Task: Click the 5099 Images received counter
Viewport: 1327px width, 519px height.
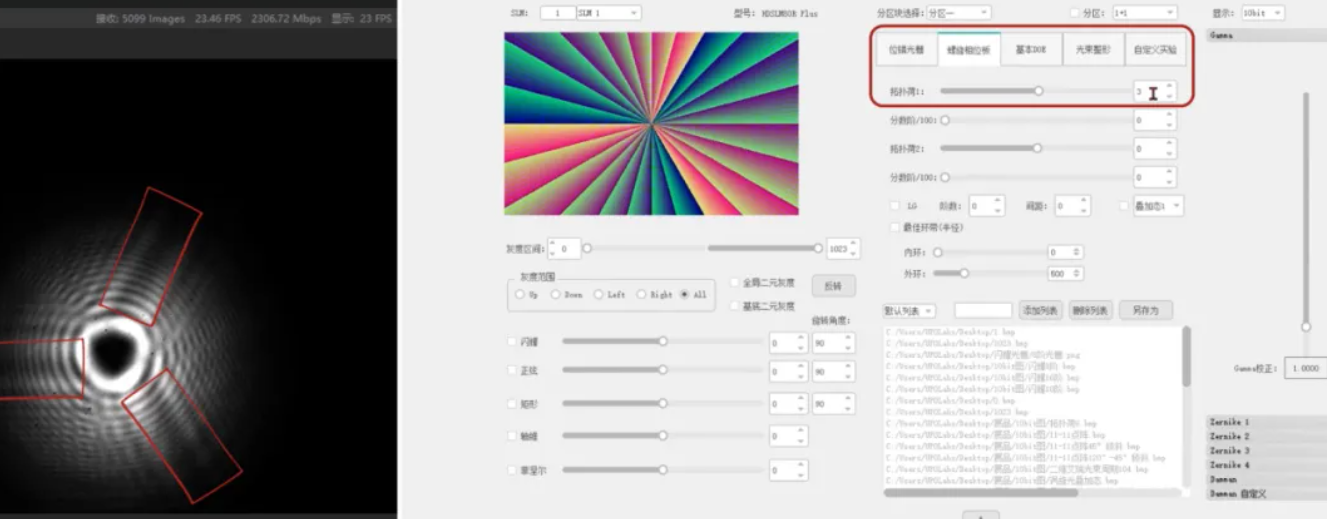Action: point(140,18)
